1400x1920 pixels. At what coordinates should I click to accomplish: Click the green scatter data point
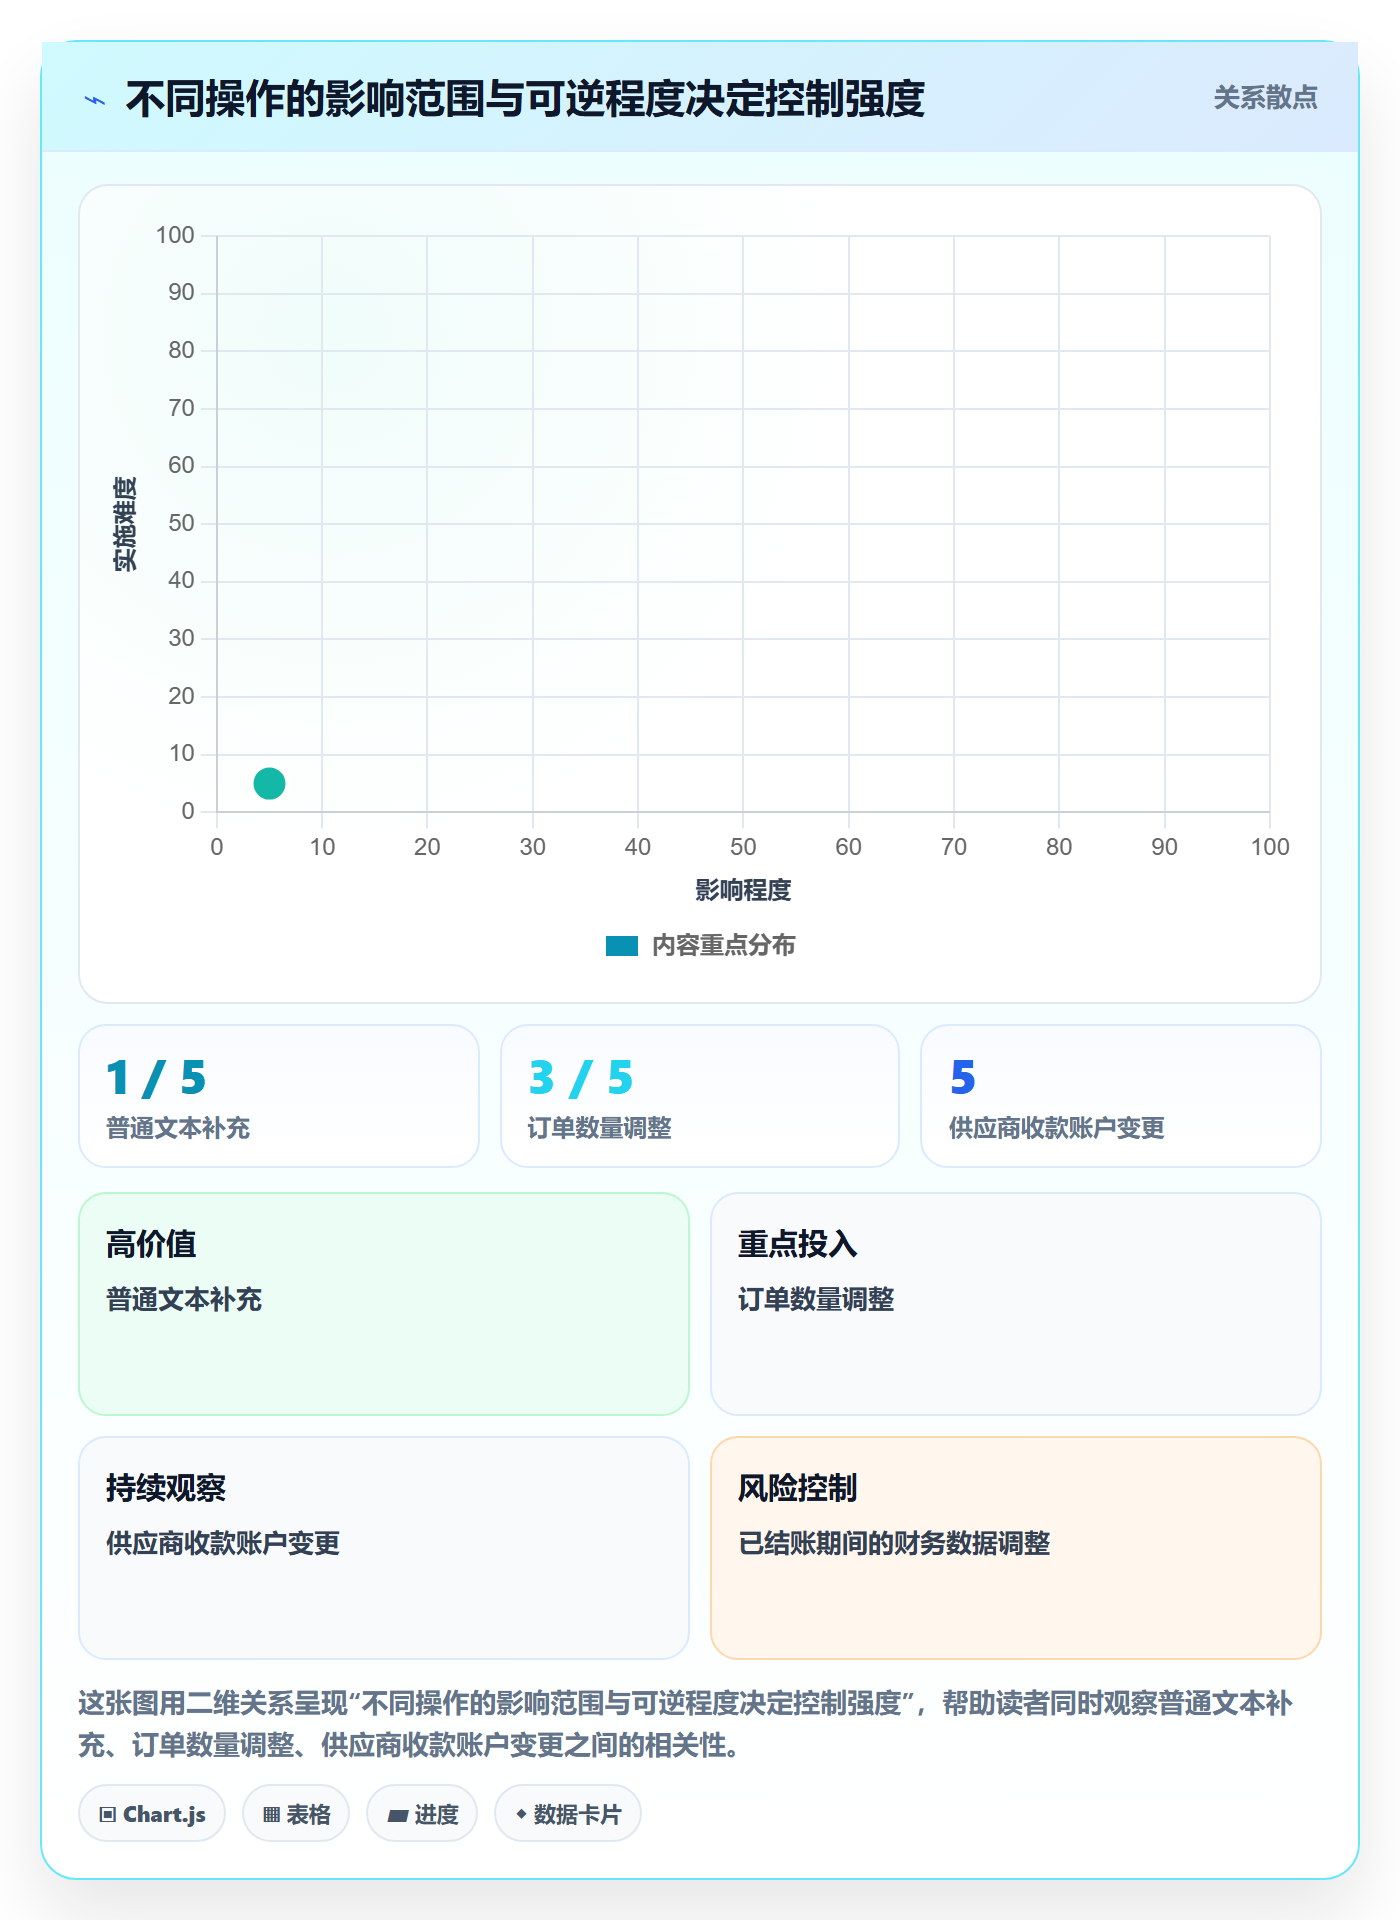pyautogui.click(x=269, y=783)
